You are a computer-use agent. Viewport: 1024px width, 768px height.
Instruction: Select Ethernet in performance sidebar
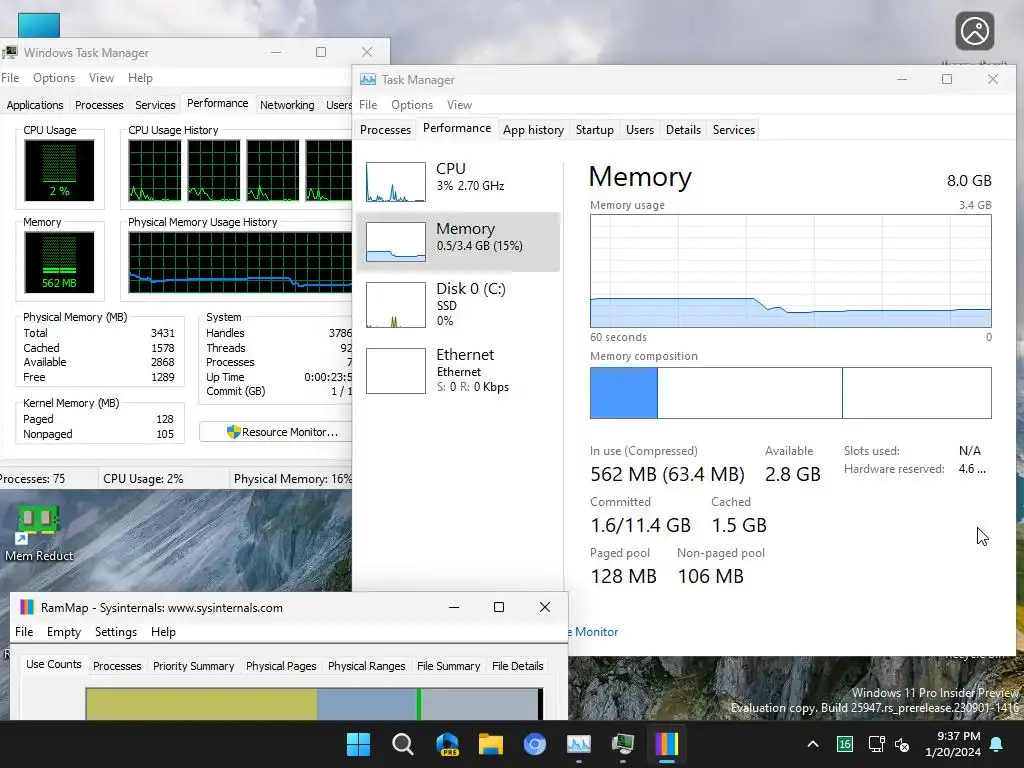pyautogui.click(x=458, y=370)
